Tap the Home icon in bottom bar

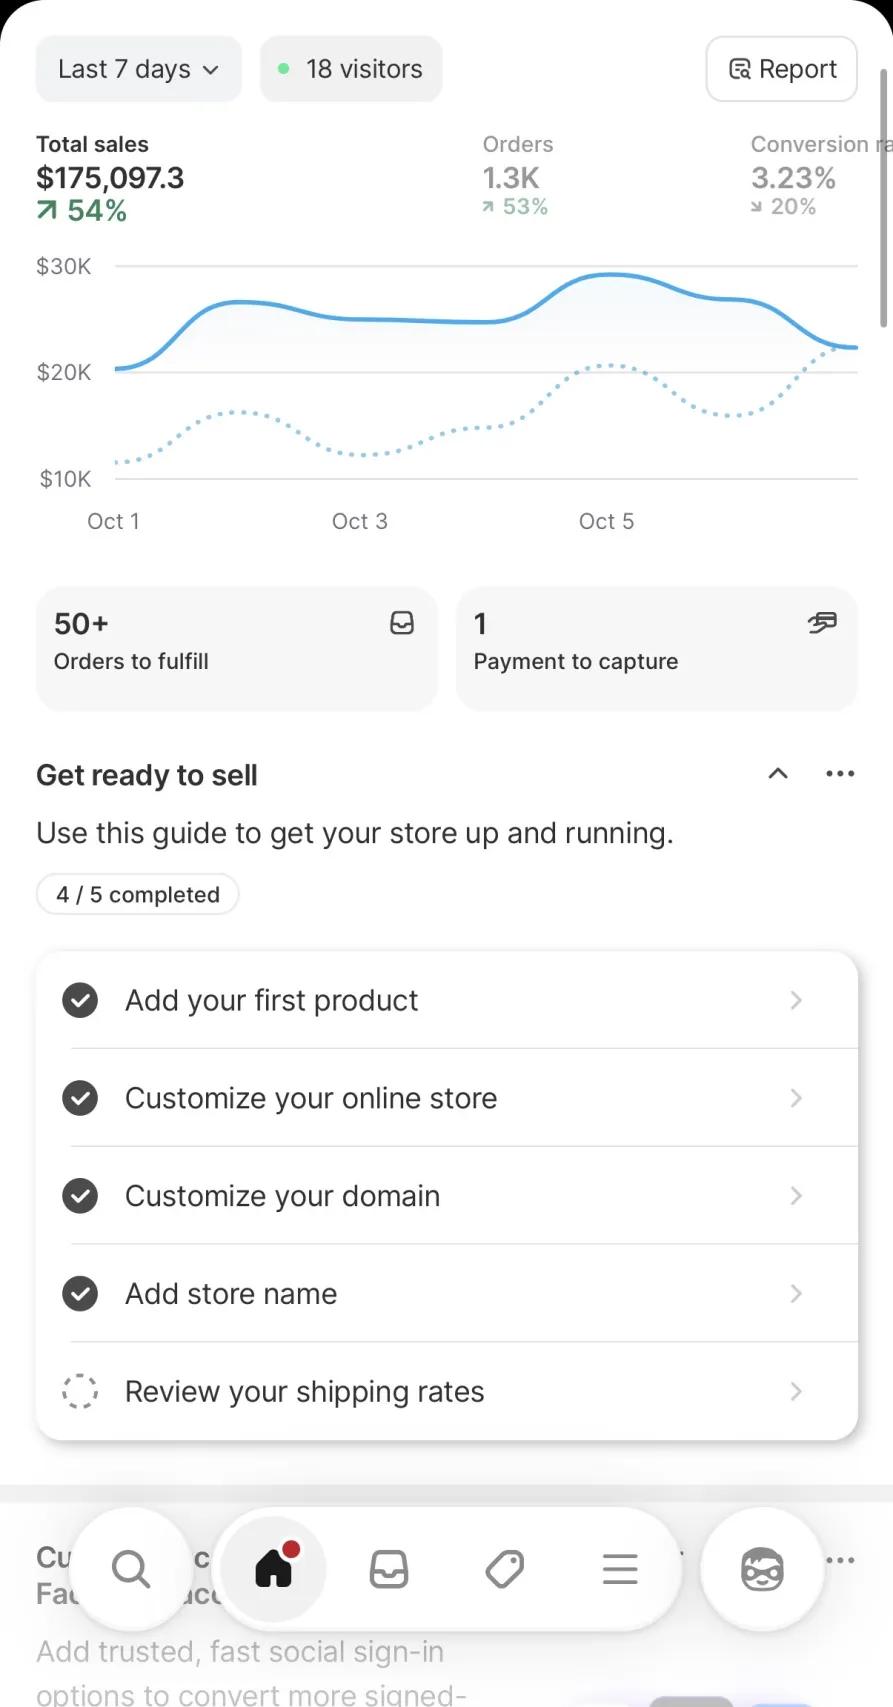pos(273,1569)
